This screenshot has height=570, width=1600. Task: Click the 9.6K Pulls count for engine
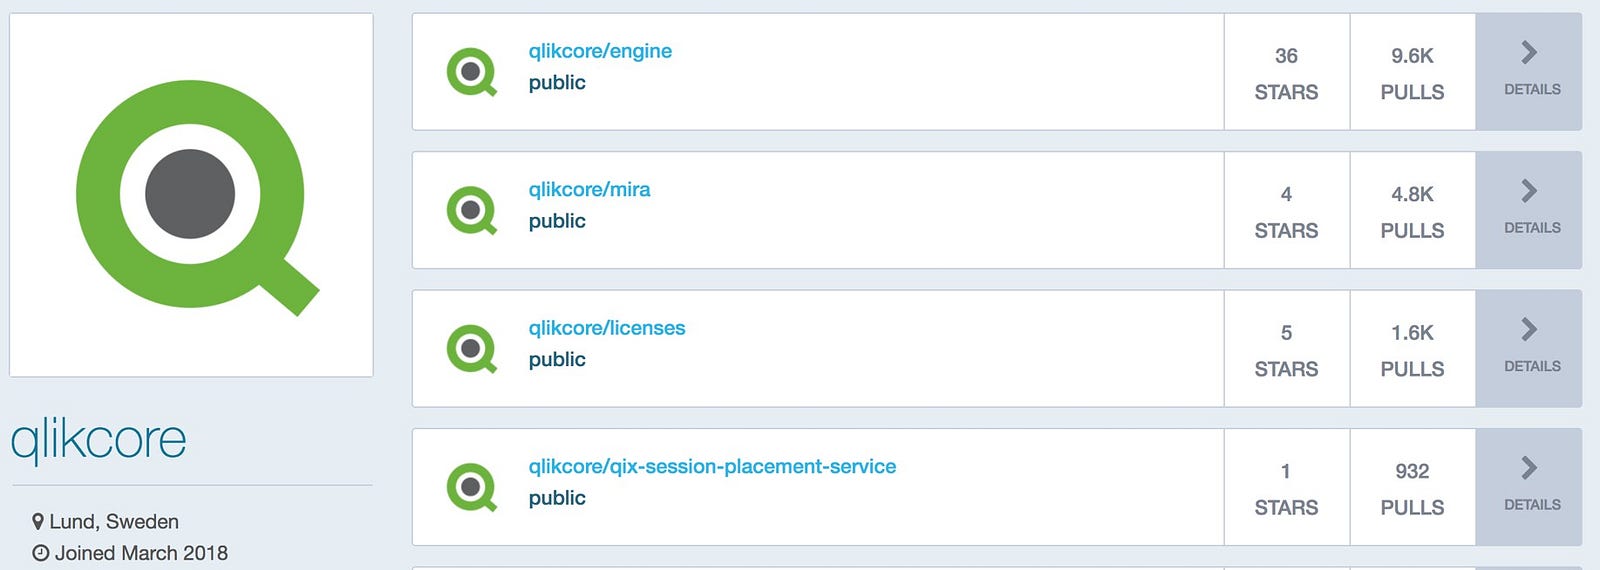(1412, 56)
